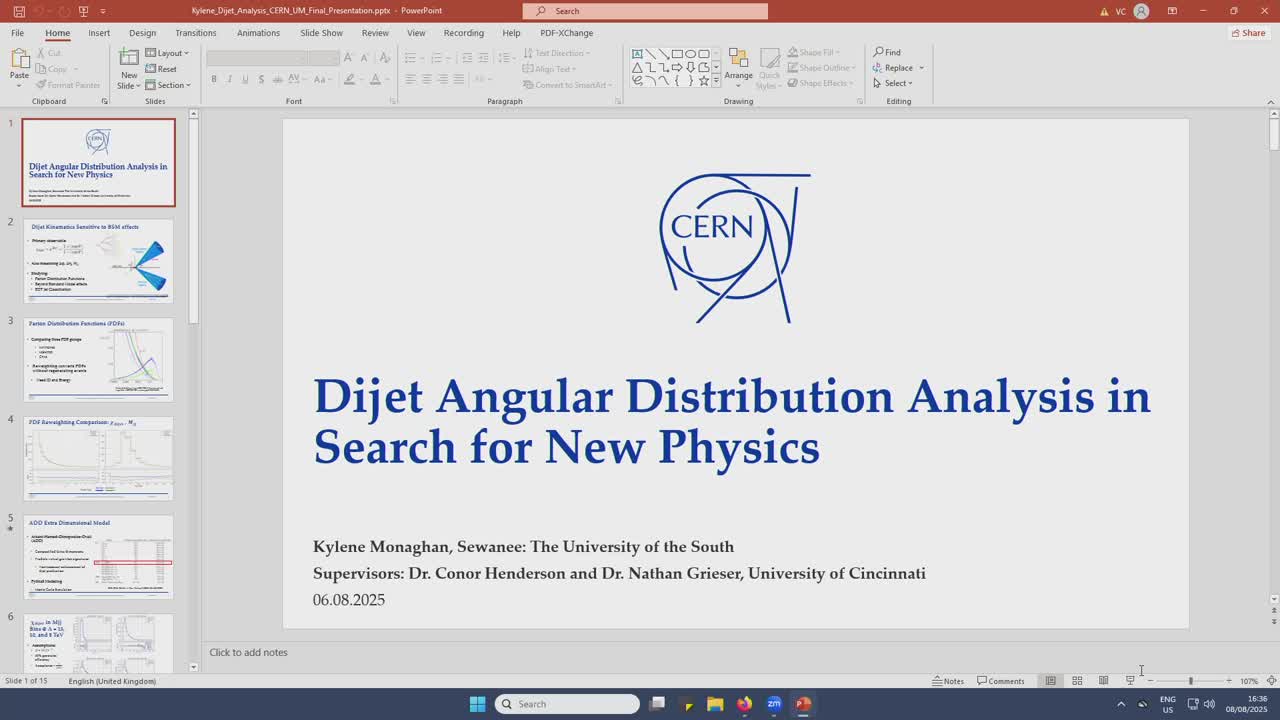
Task: Click the Save icon in title bar
Action: 19,11
